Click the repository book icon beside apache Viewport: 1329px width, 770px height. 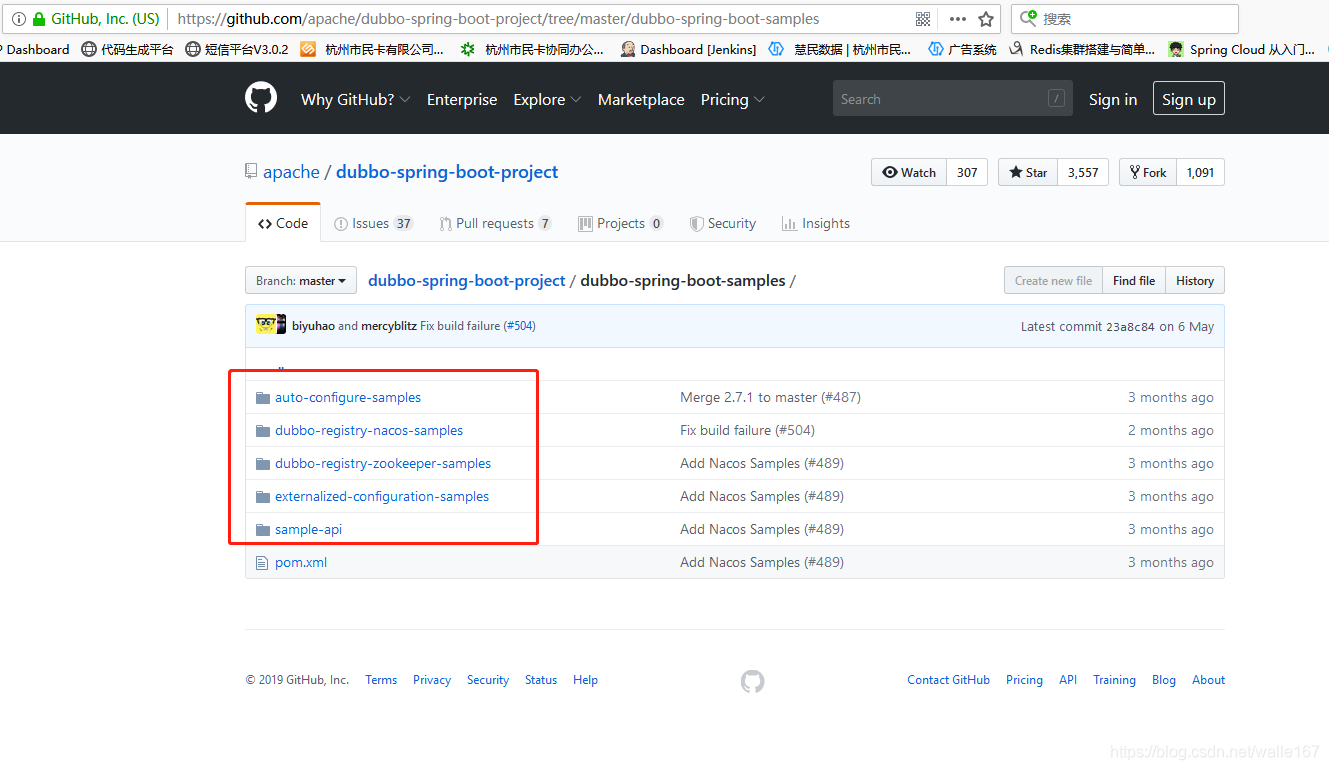point(251,172)
